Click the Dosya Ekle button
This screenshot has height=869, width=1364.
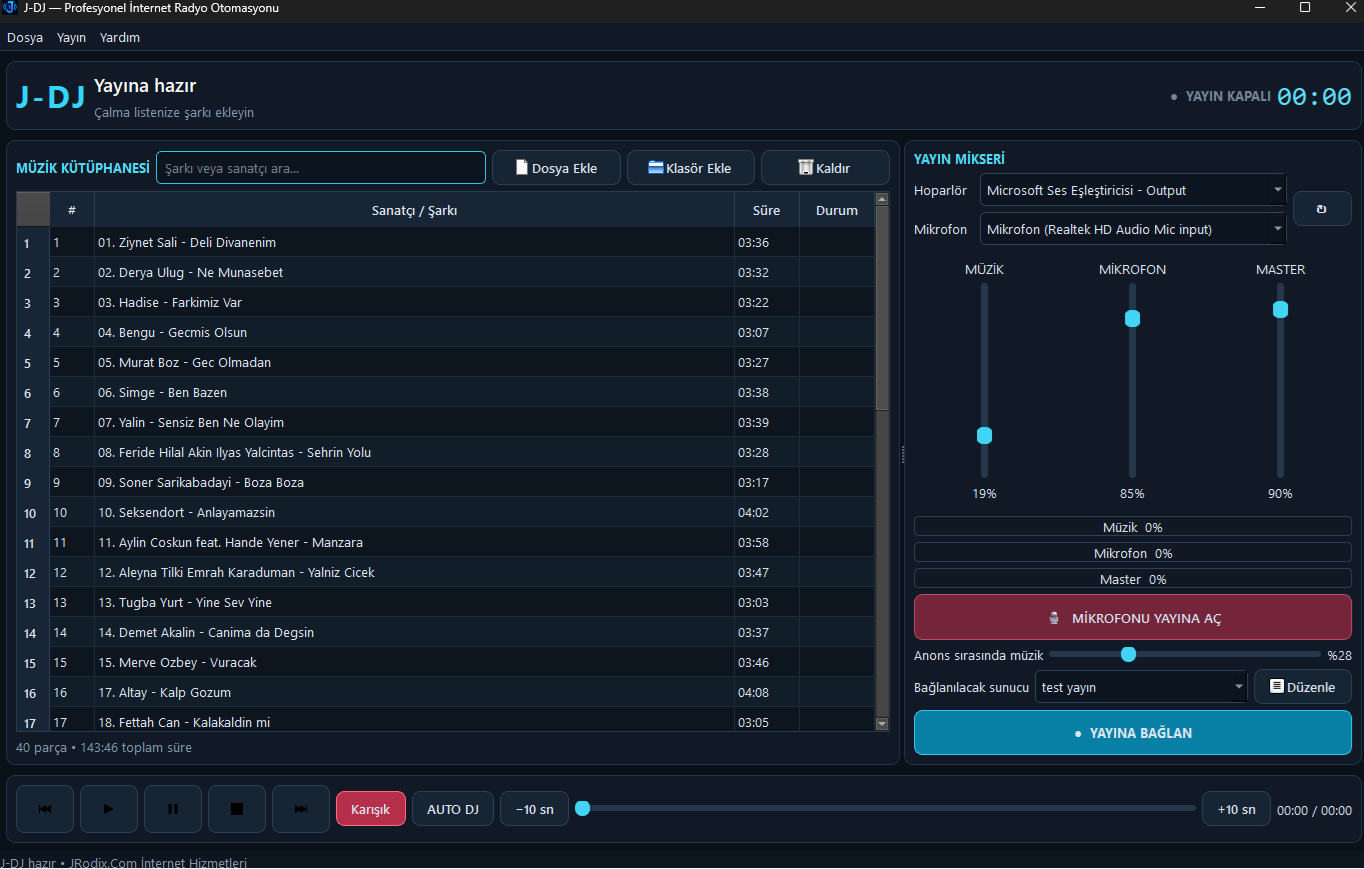(556, 168)
